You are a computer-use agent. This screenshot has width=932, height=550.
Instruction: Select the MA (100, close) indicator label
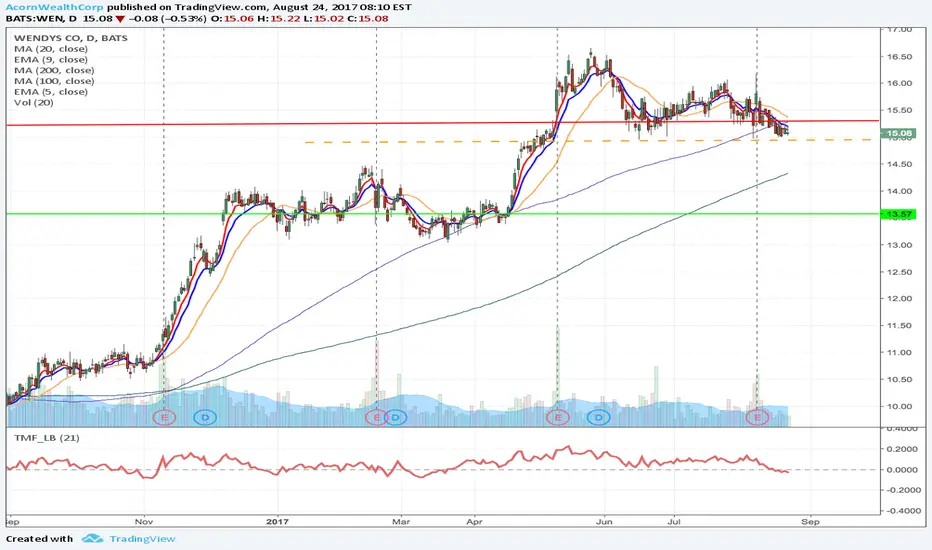(54, 81)
